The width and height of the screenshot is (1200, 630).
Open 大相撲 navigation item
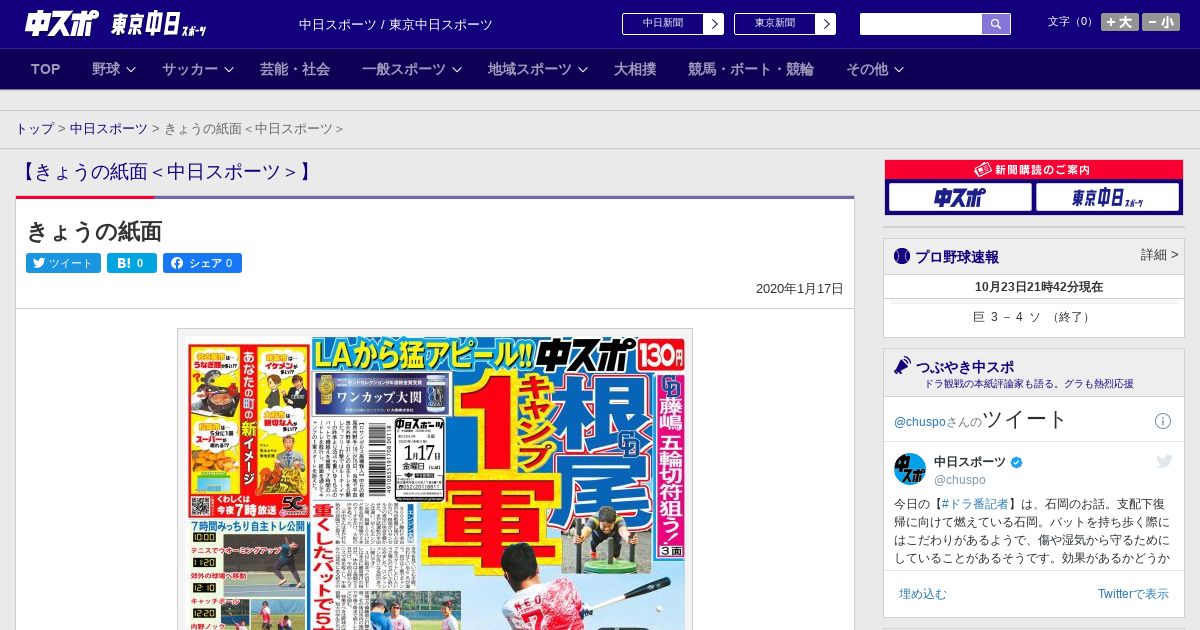click(635, 69)
